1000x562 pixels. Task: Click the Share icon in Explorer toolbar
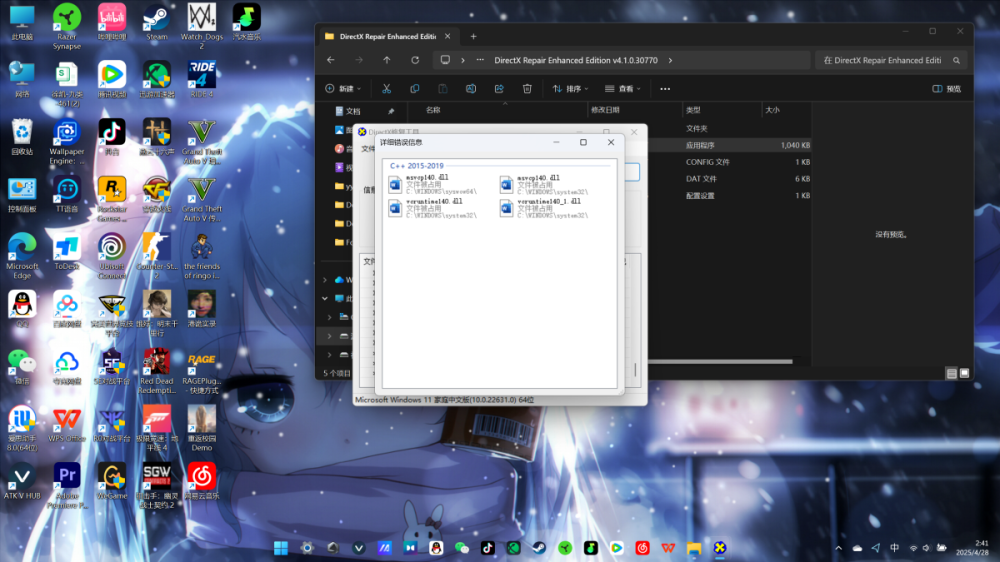tap(499, 89)
